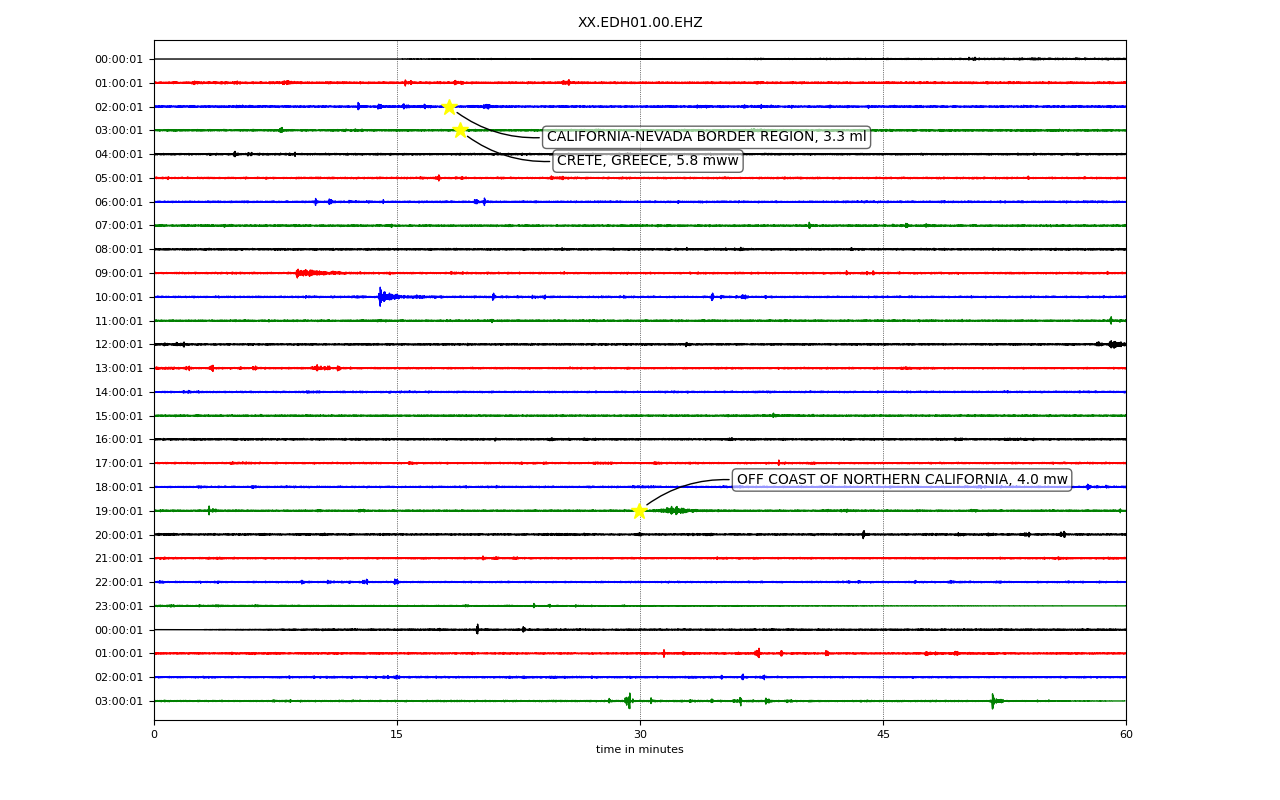Viewport: 1280px width, 800px height.
Task: Click the 30 tick on the x-axis
Action: coord(640,735)
